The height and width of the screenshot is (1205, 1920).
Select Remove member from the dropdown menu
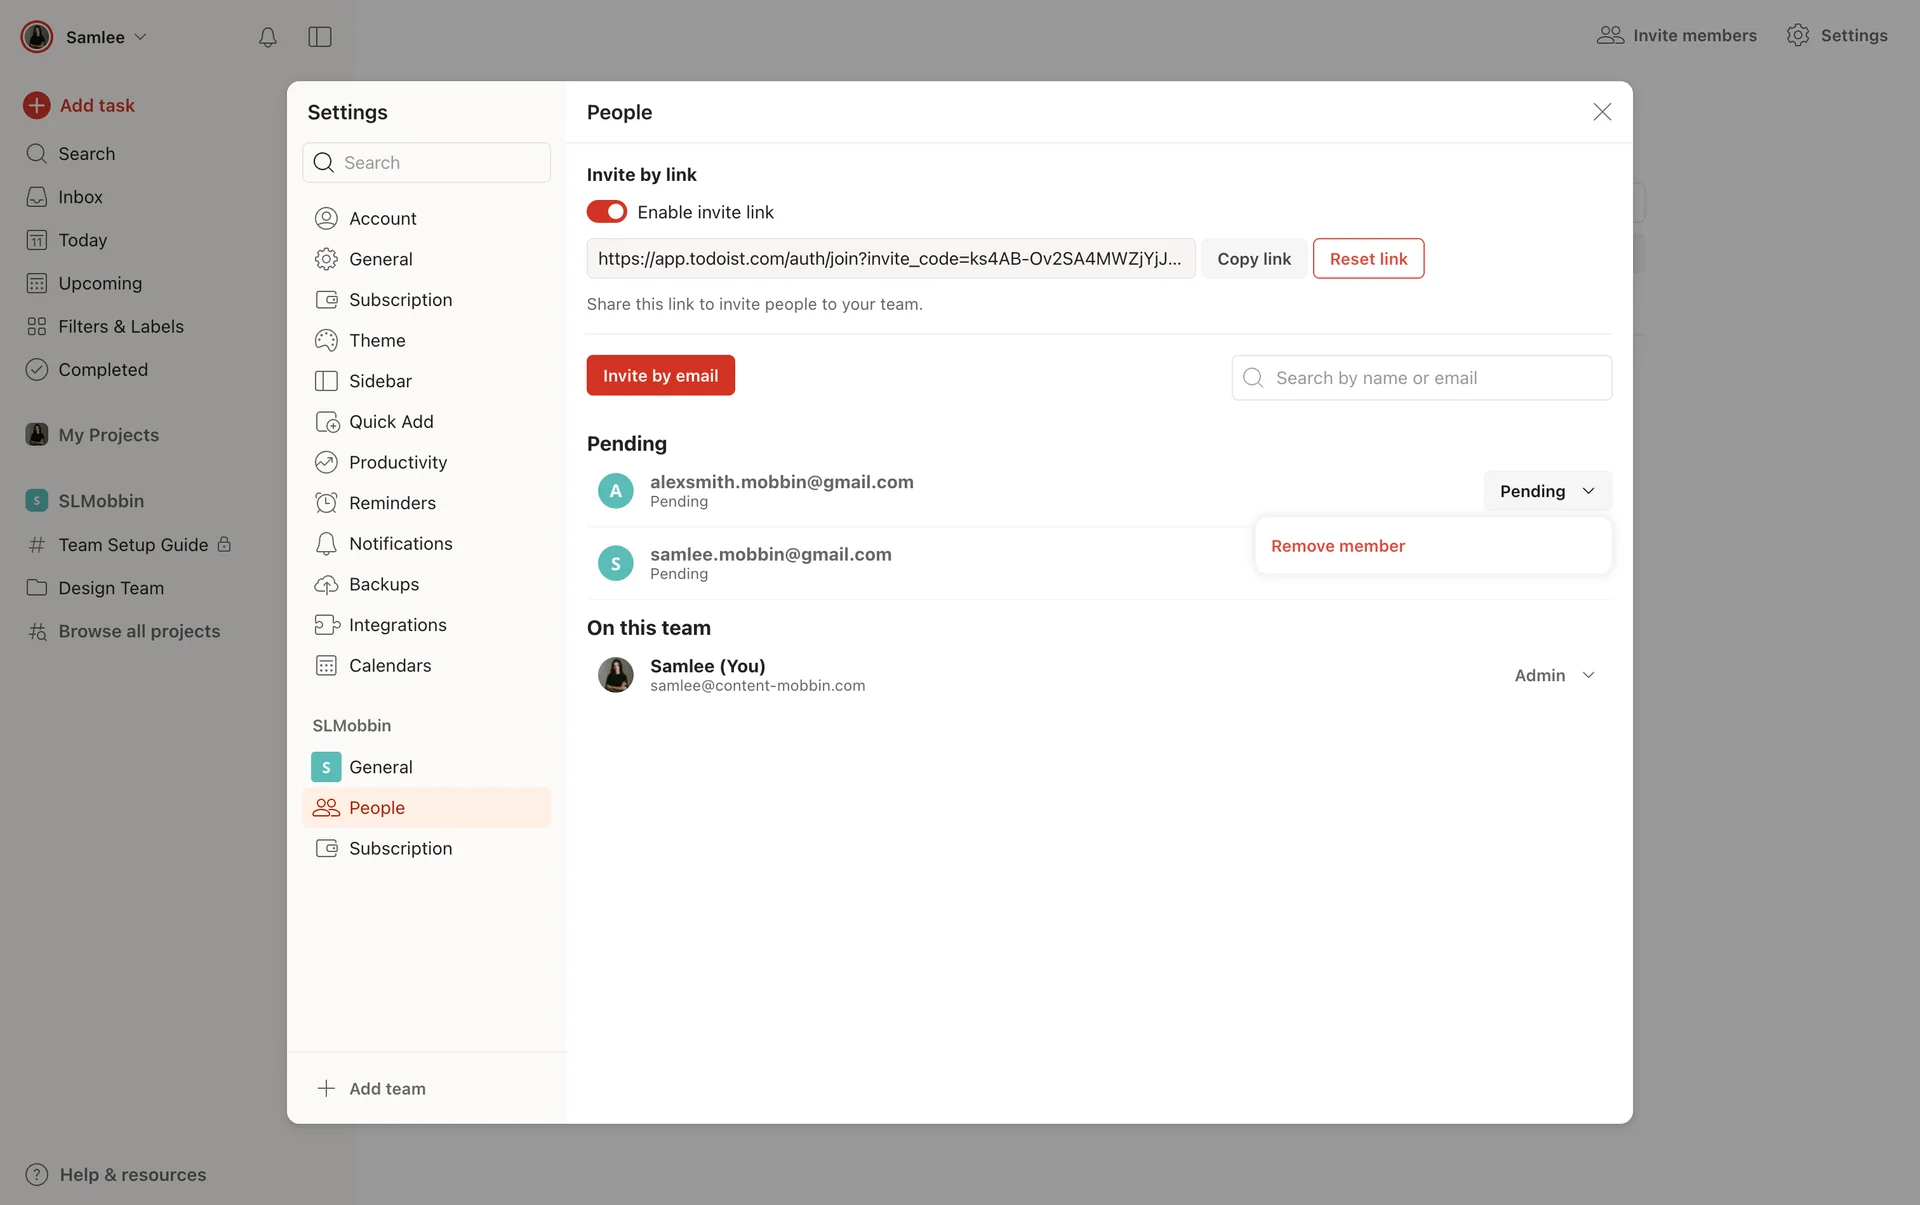(1337, 546)
